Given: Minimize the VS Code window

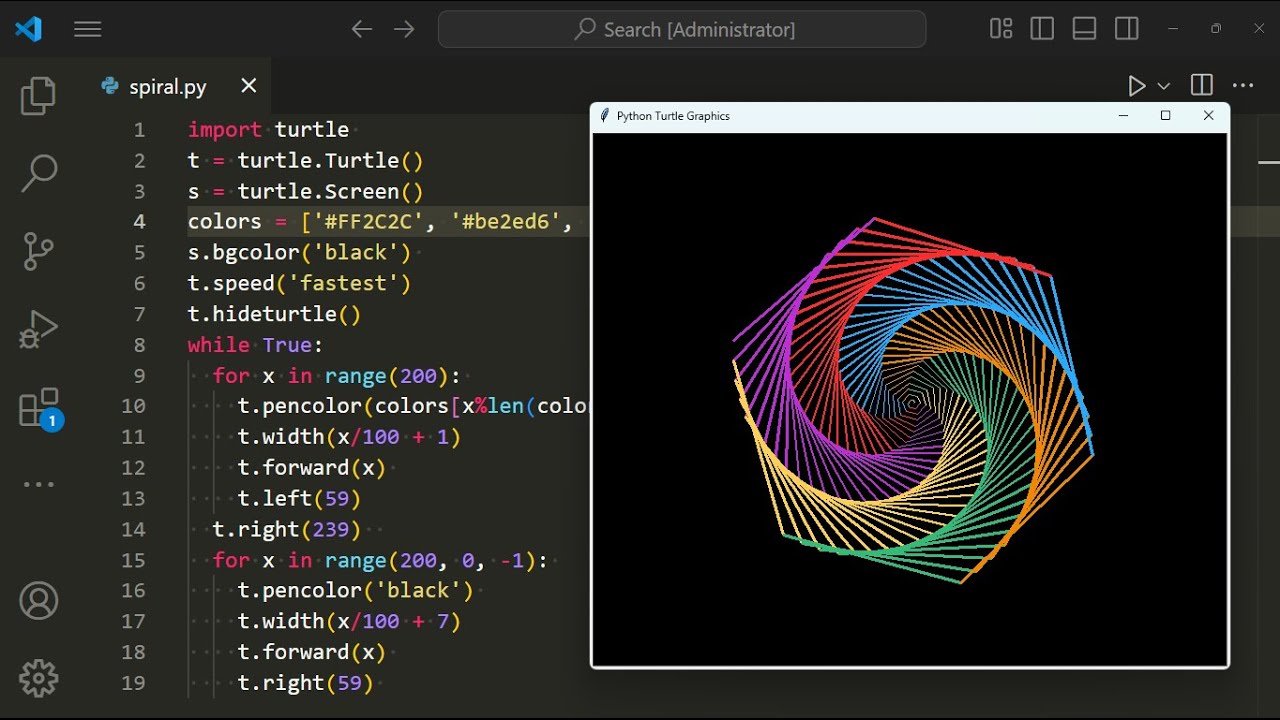Looking at the screenshot, I should click(1172, 29).
